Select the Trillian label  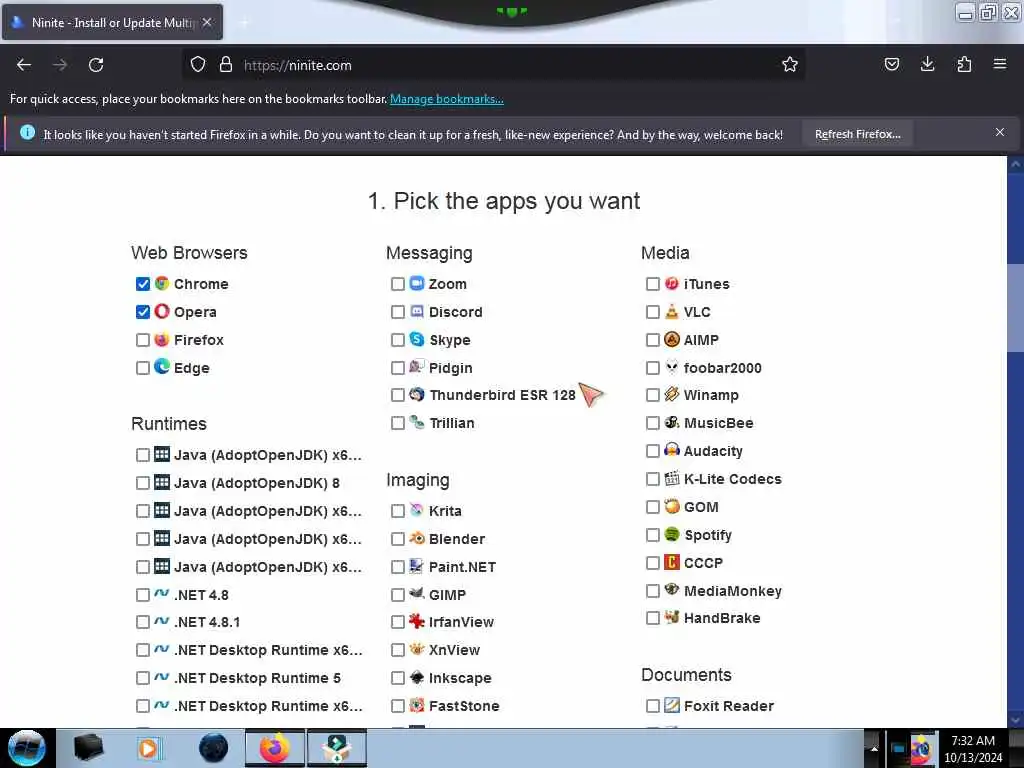tap(452, 423)
